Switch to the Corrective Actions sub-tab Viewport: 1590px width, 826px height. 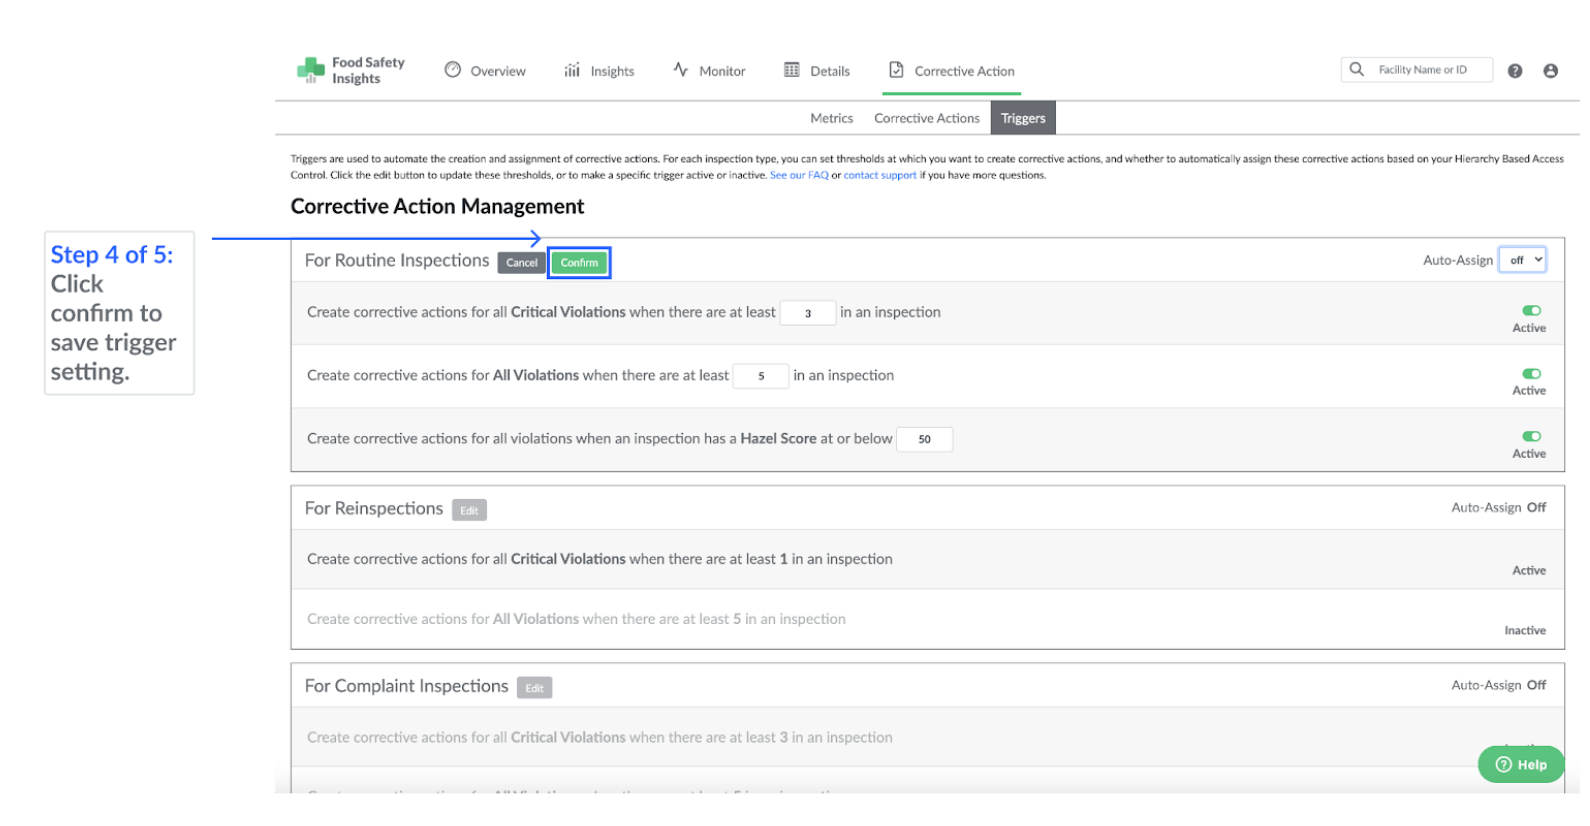tap(926, 118)
